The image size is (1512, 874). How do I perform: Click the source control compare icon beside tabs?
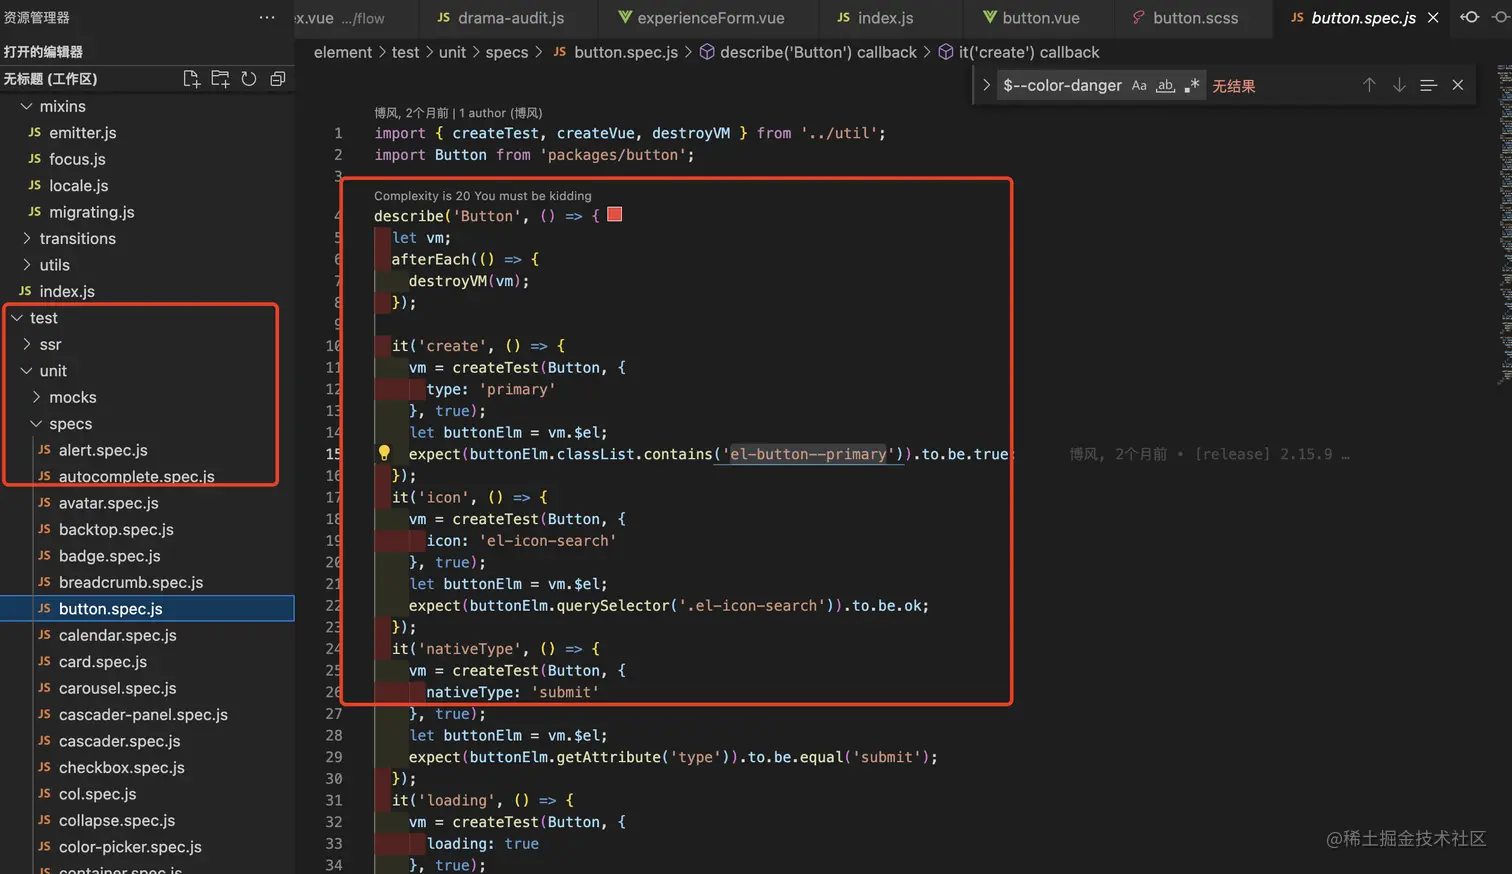pyautogui.click(x=1470, y=17)
